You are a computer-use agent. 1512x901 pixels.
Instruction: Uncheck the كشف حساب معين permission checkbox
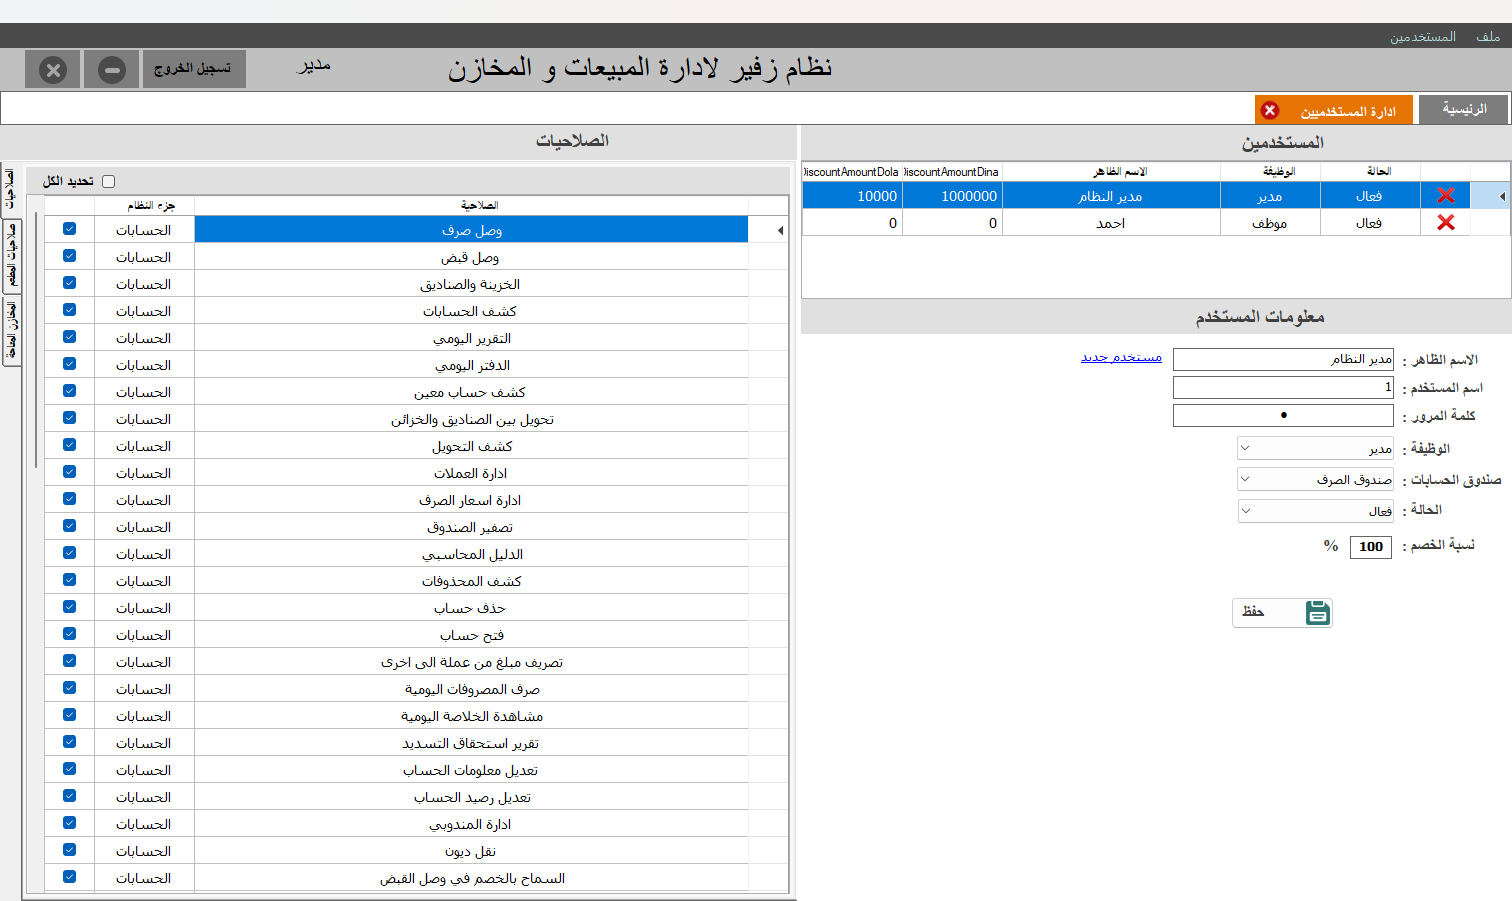pos(69,391)
